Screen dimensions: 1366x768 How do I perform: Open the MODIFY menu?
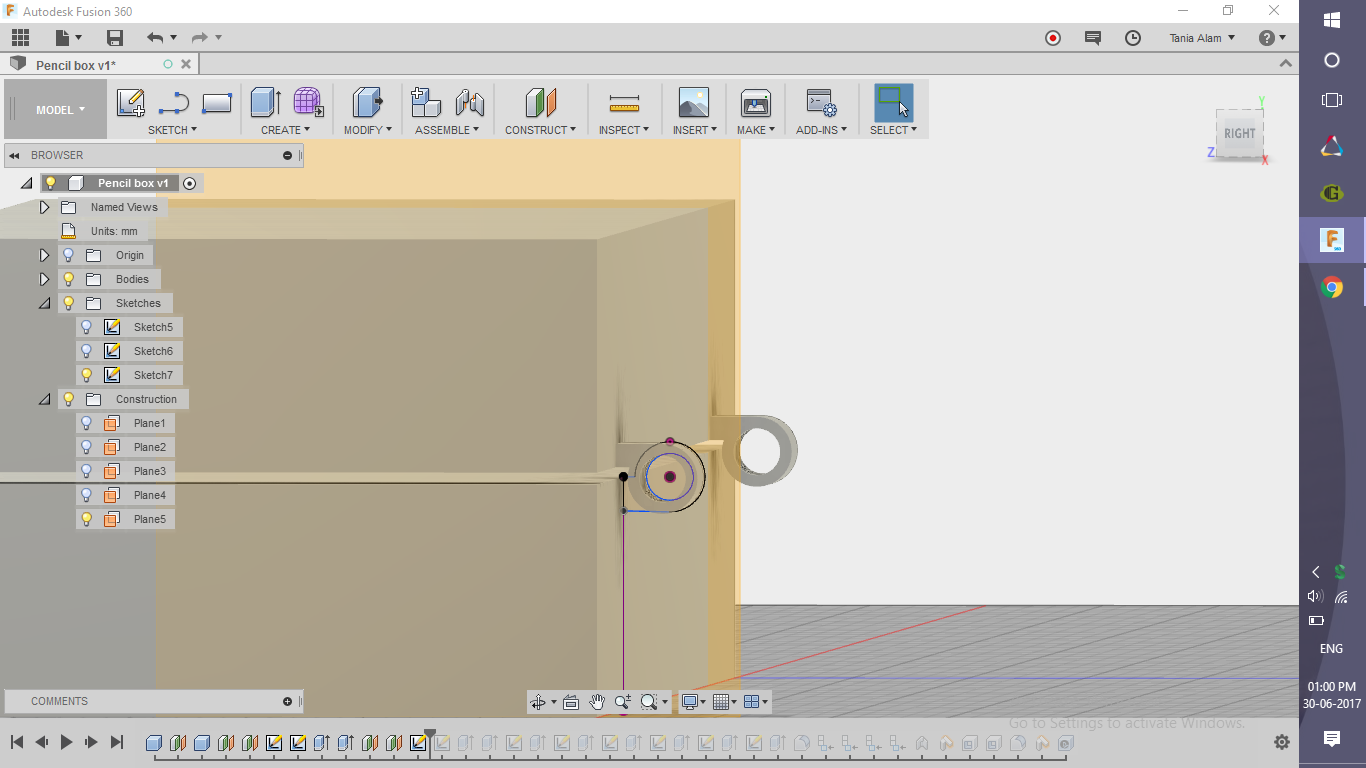click(368, 130)
